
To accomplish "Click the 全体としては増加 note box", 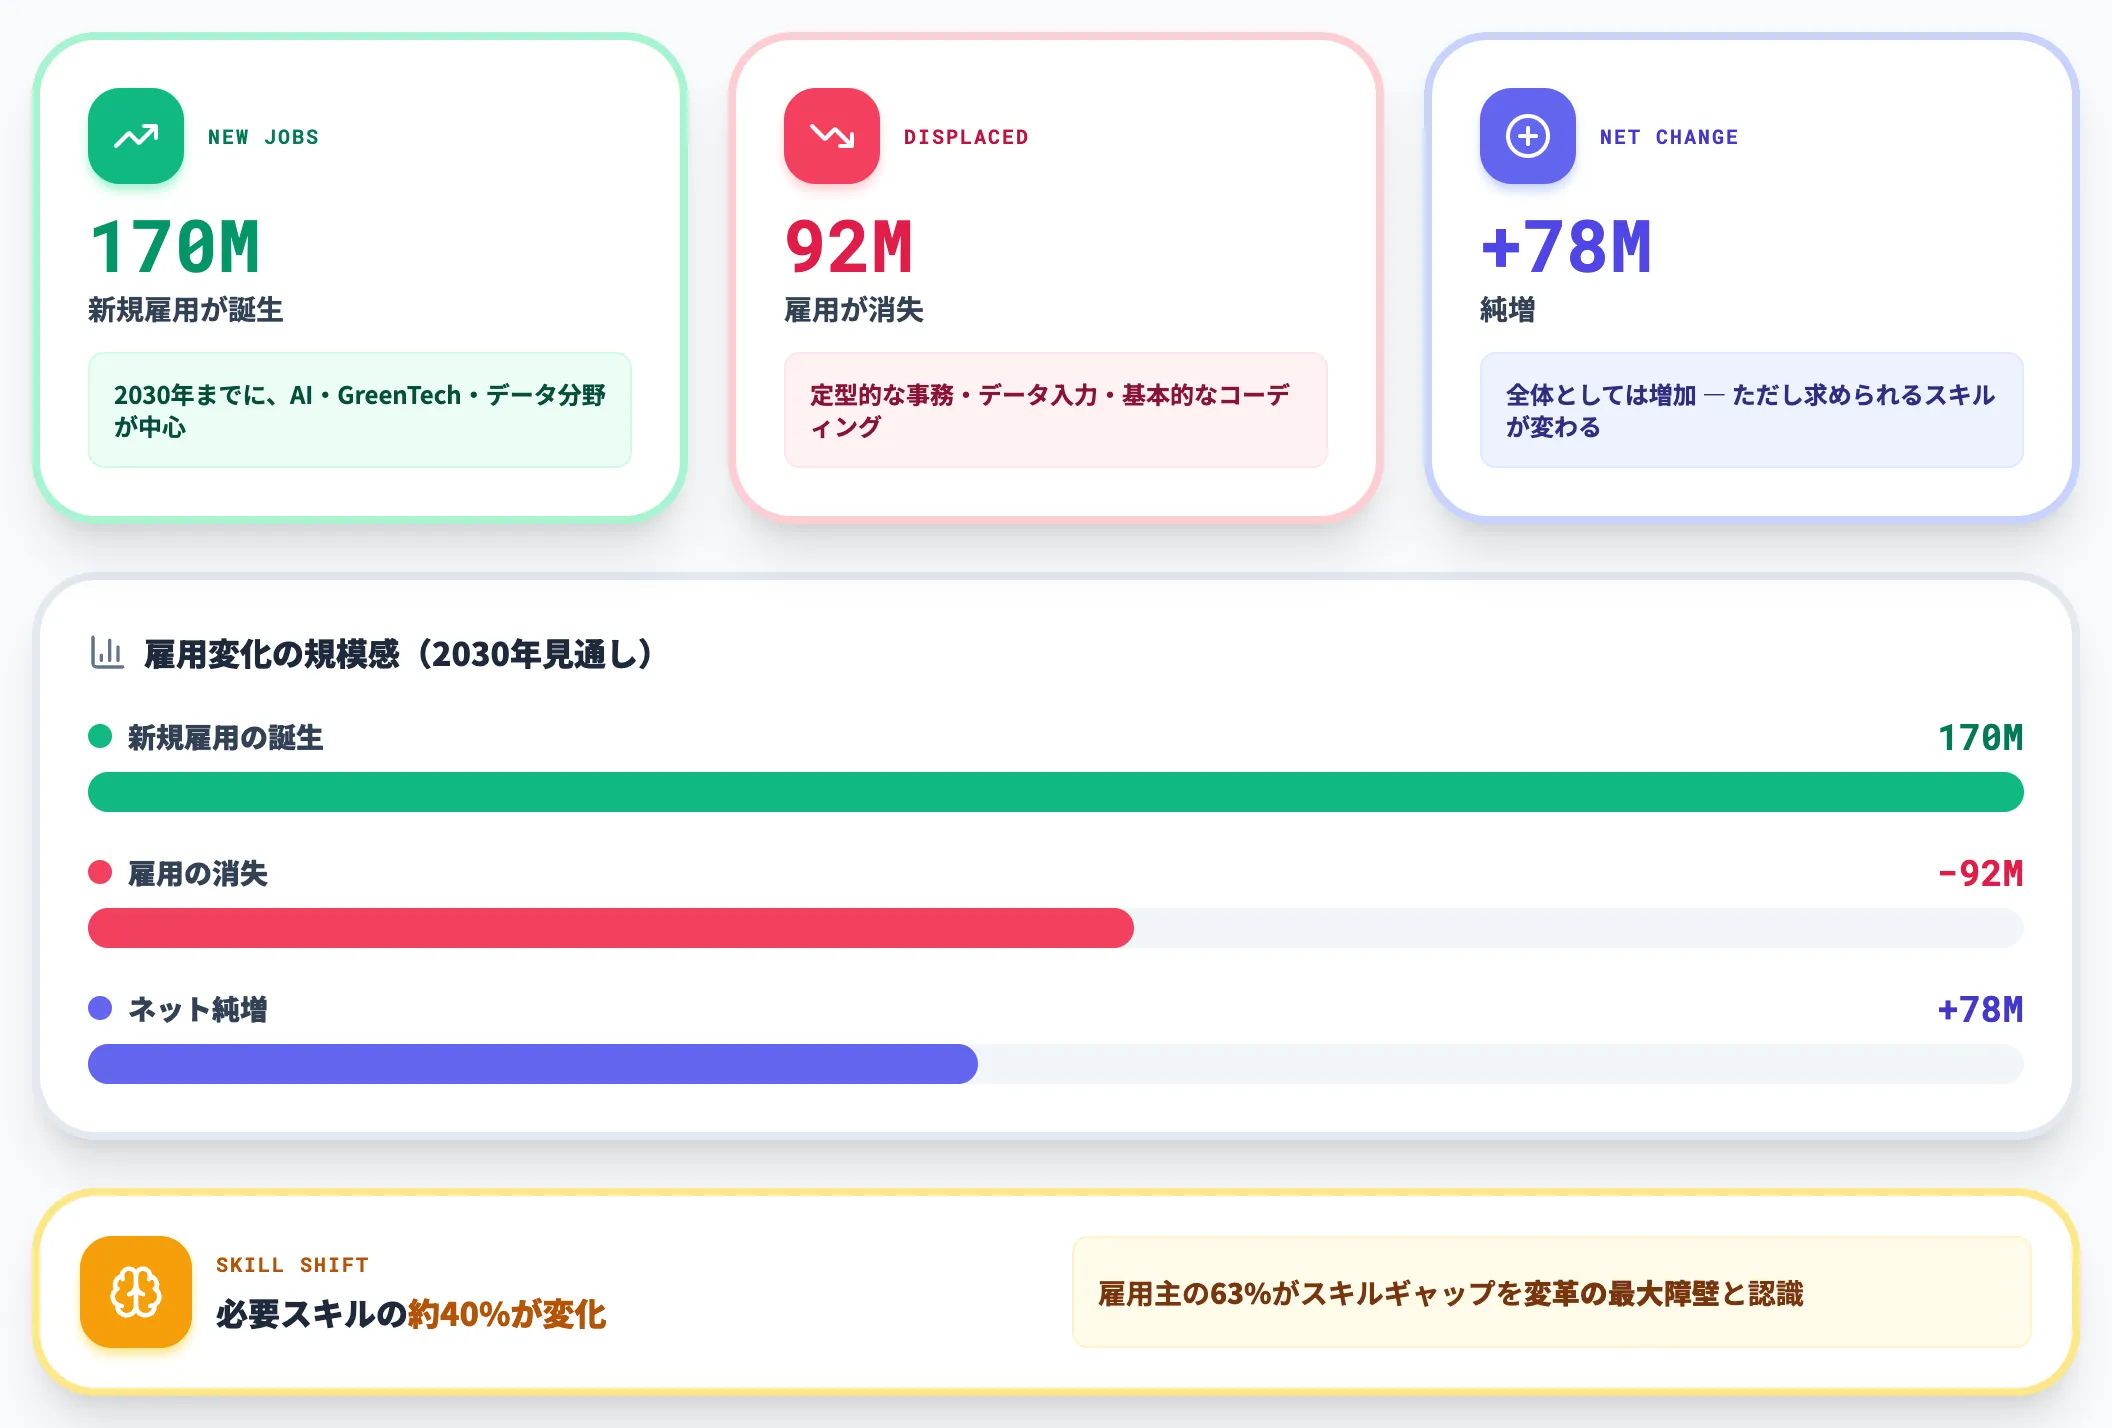I will (x=1752, y=410).
